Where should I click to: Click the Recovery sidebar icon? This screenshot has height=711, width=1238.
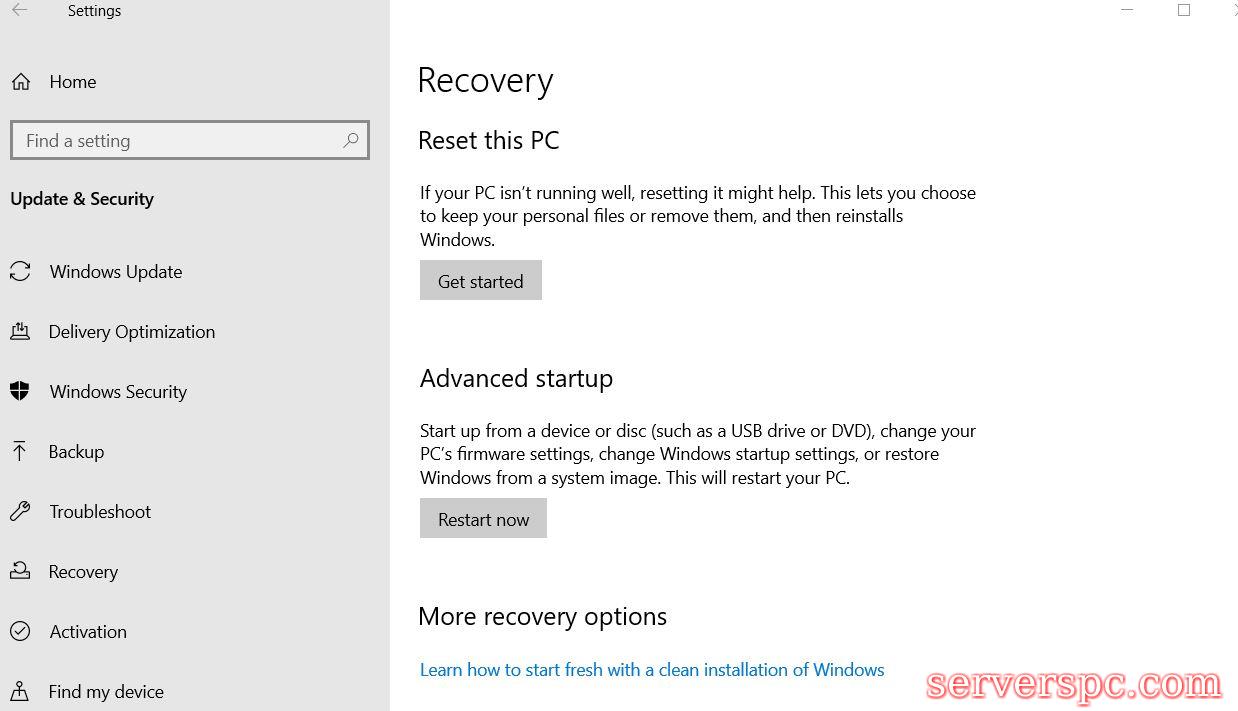point(20,572)
